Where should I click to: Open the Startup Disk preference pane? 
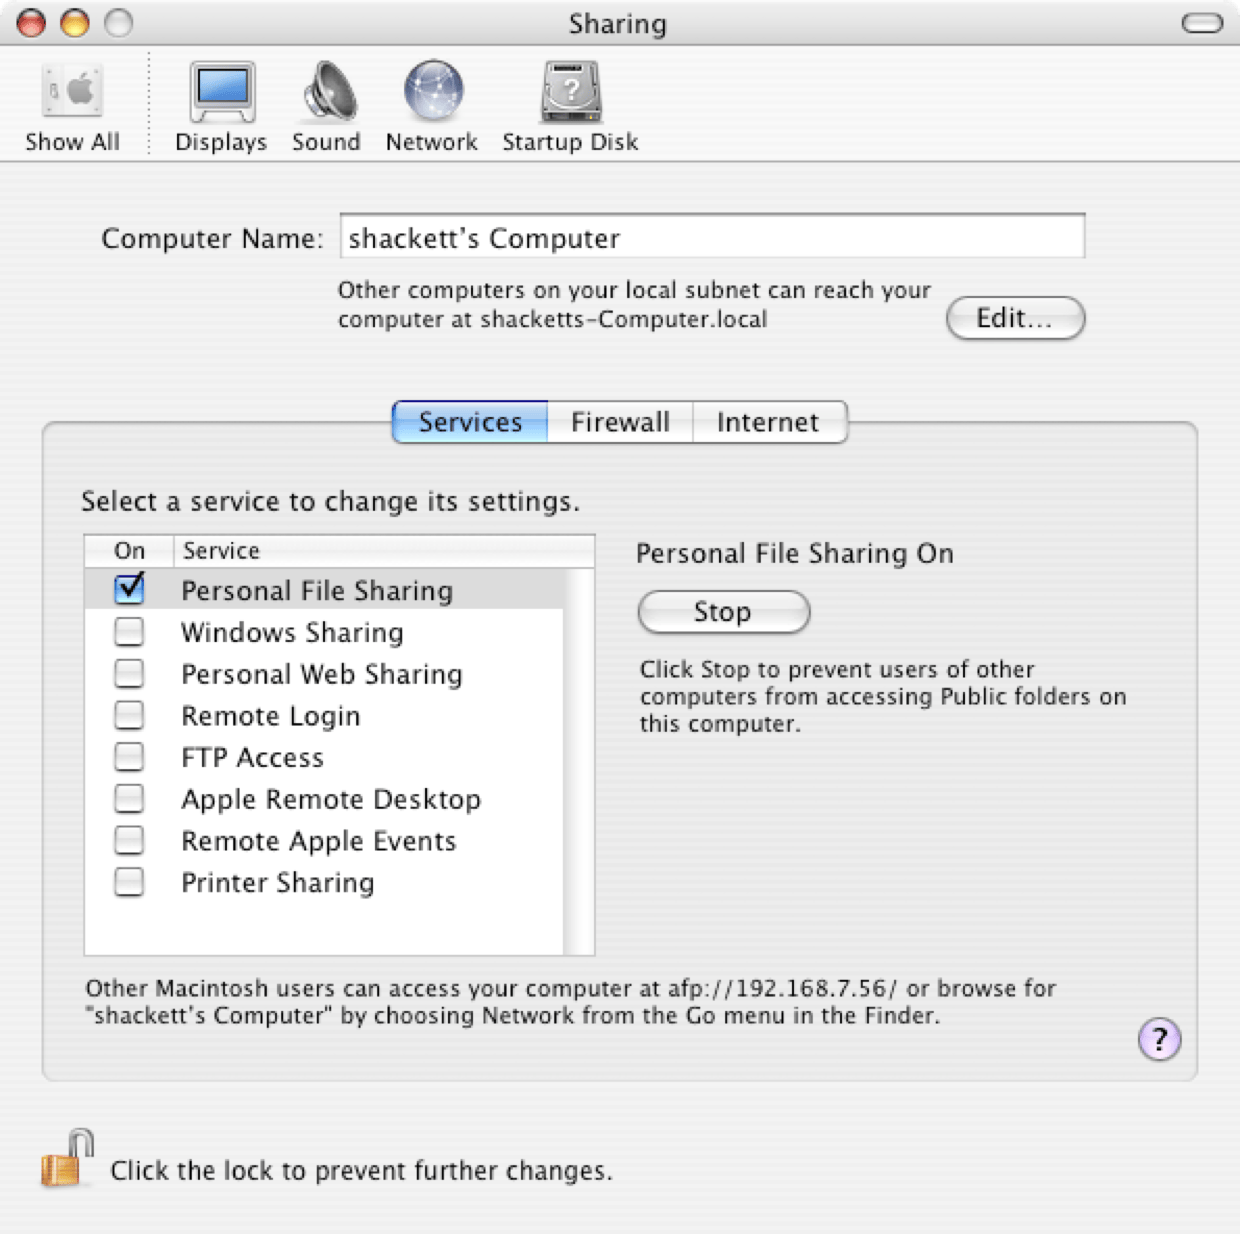coord(570,107)
